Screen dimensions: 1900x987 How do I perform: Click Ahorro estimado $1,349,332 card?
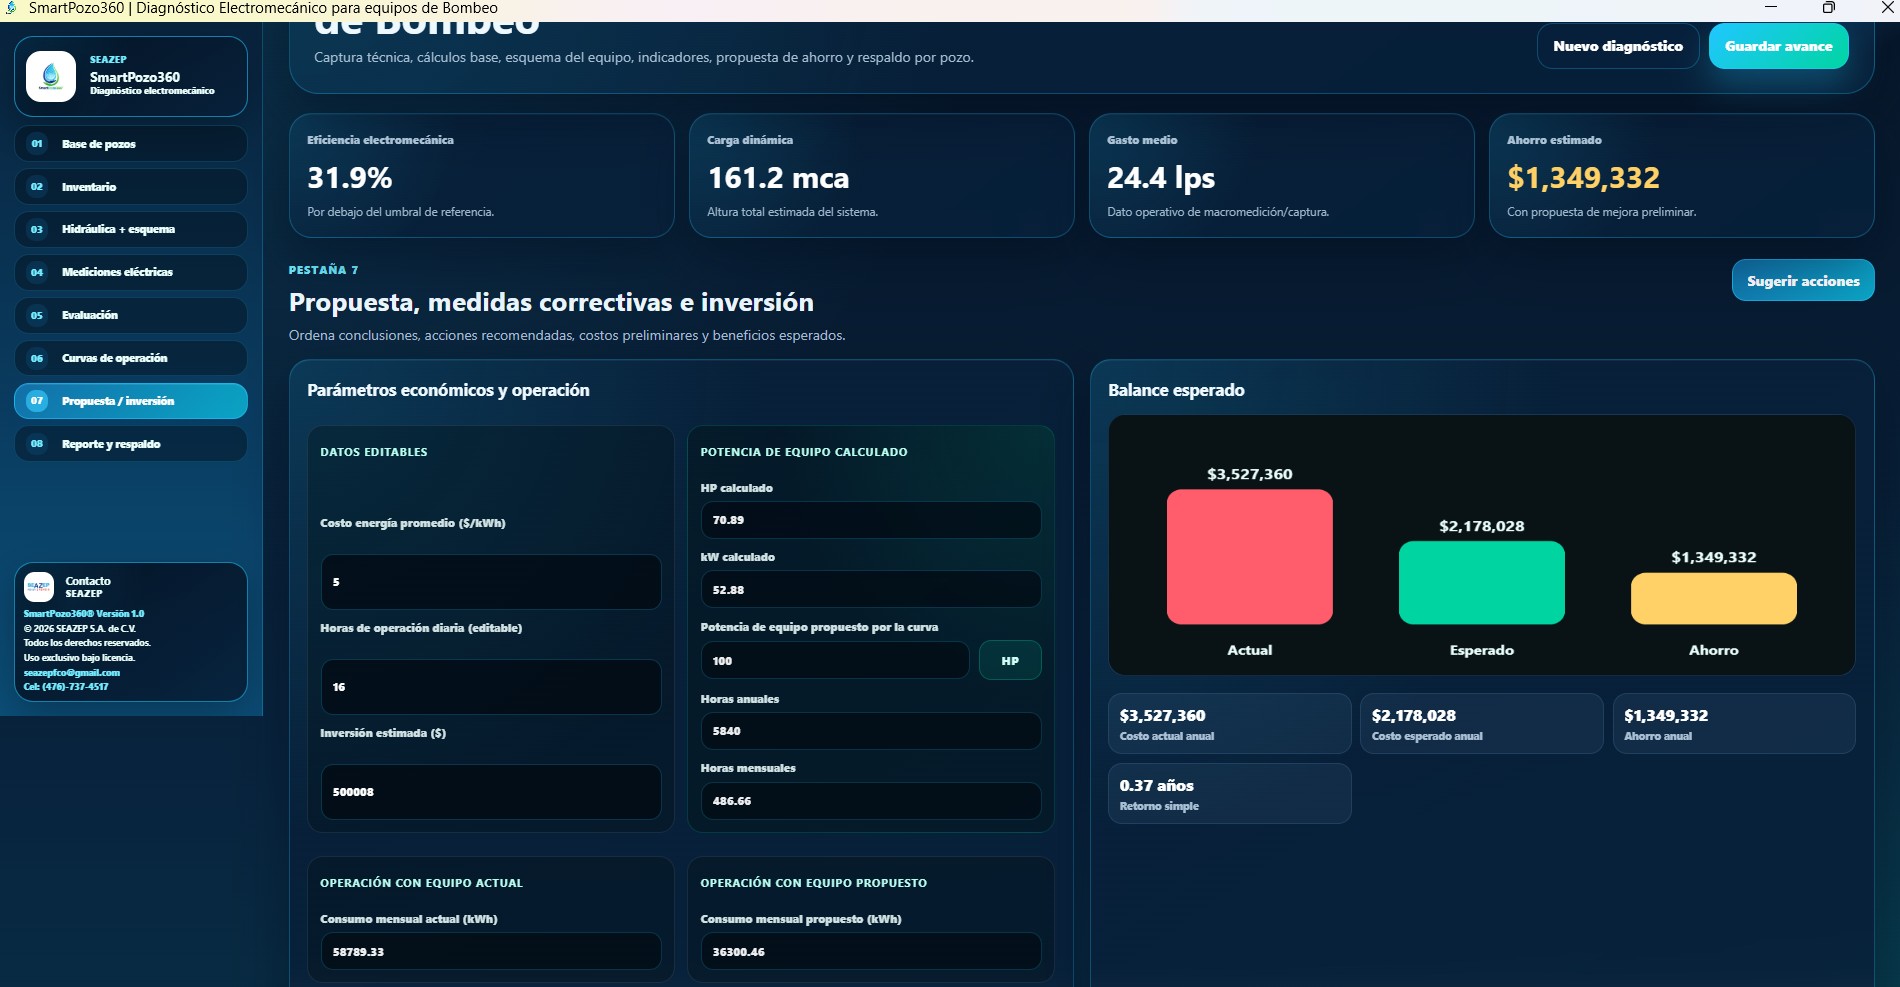pos(1682,176)
